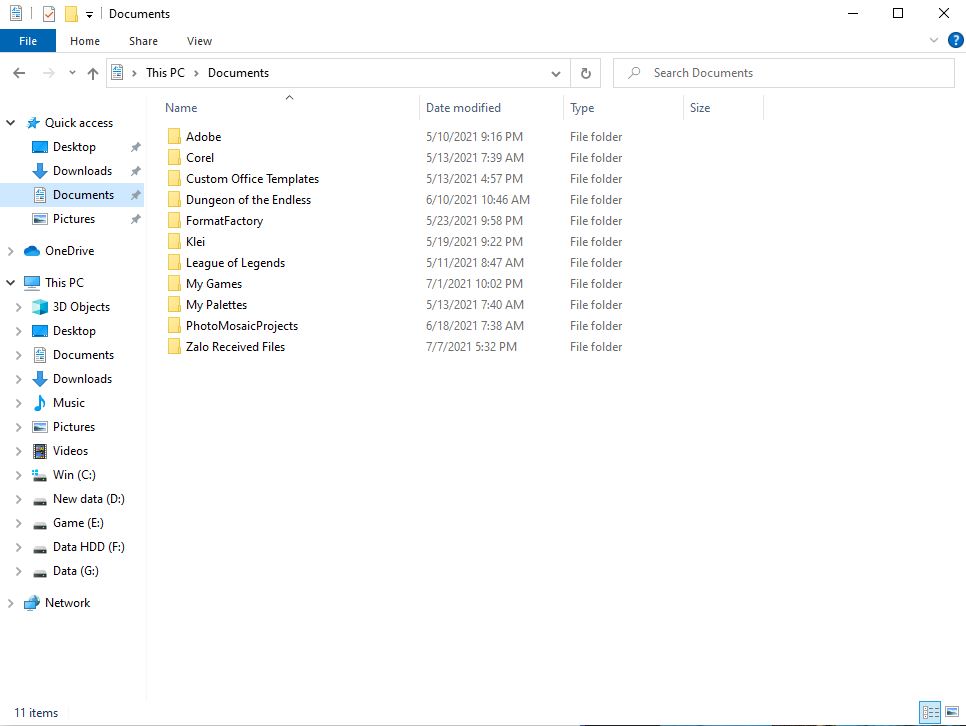Image resolution: width=966 pixels, height=726 pixels.
Task: Click the Back navigation arrow
Action: [x=19, y=73]
